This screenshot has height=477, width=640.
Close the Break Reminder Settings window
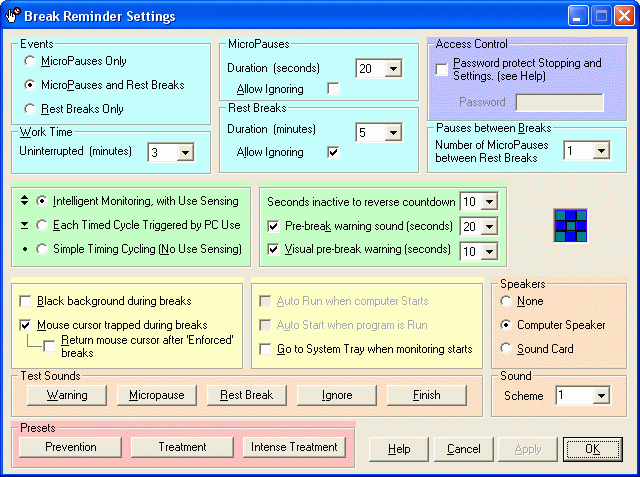click(x=624, y=16)
